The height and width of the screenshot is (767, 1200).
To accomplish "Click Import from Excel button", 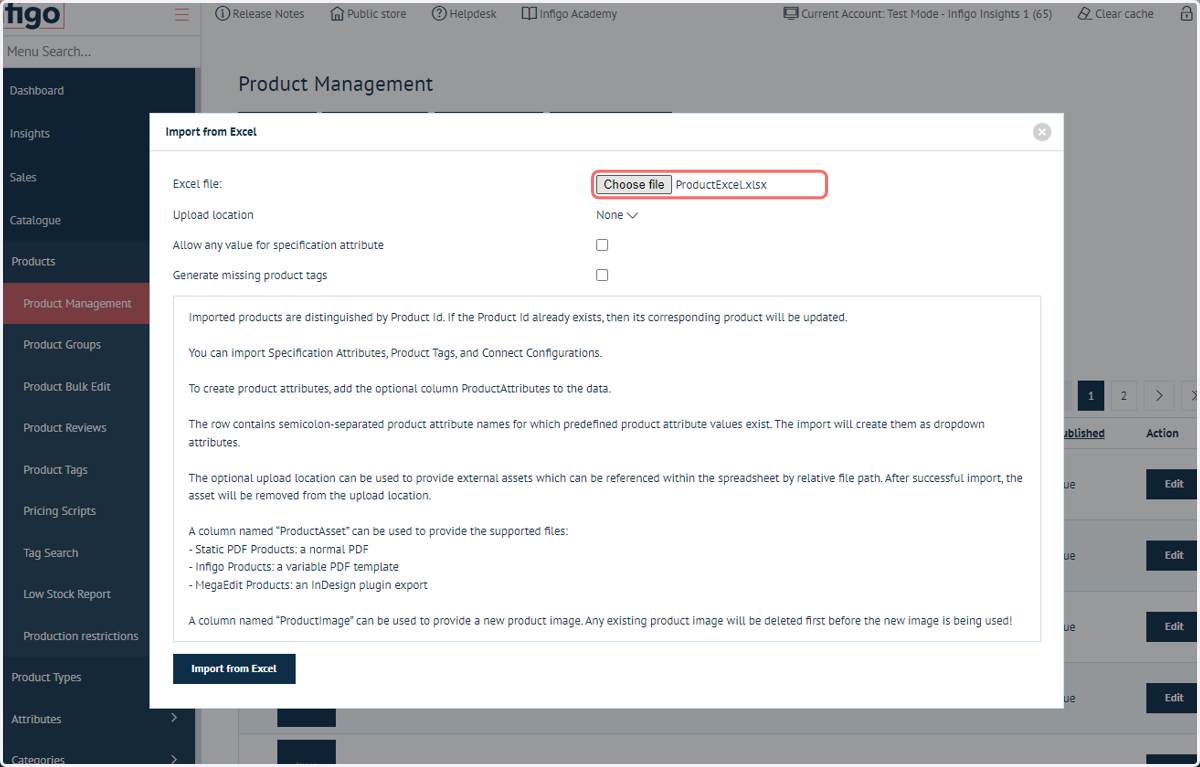I will pyautogui.click(x=234, y=669).
